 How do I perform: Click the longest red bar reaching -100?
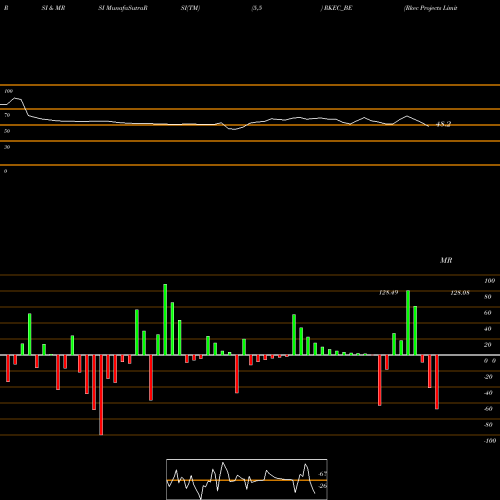(101, 395)
